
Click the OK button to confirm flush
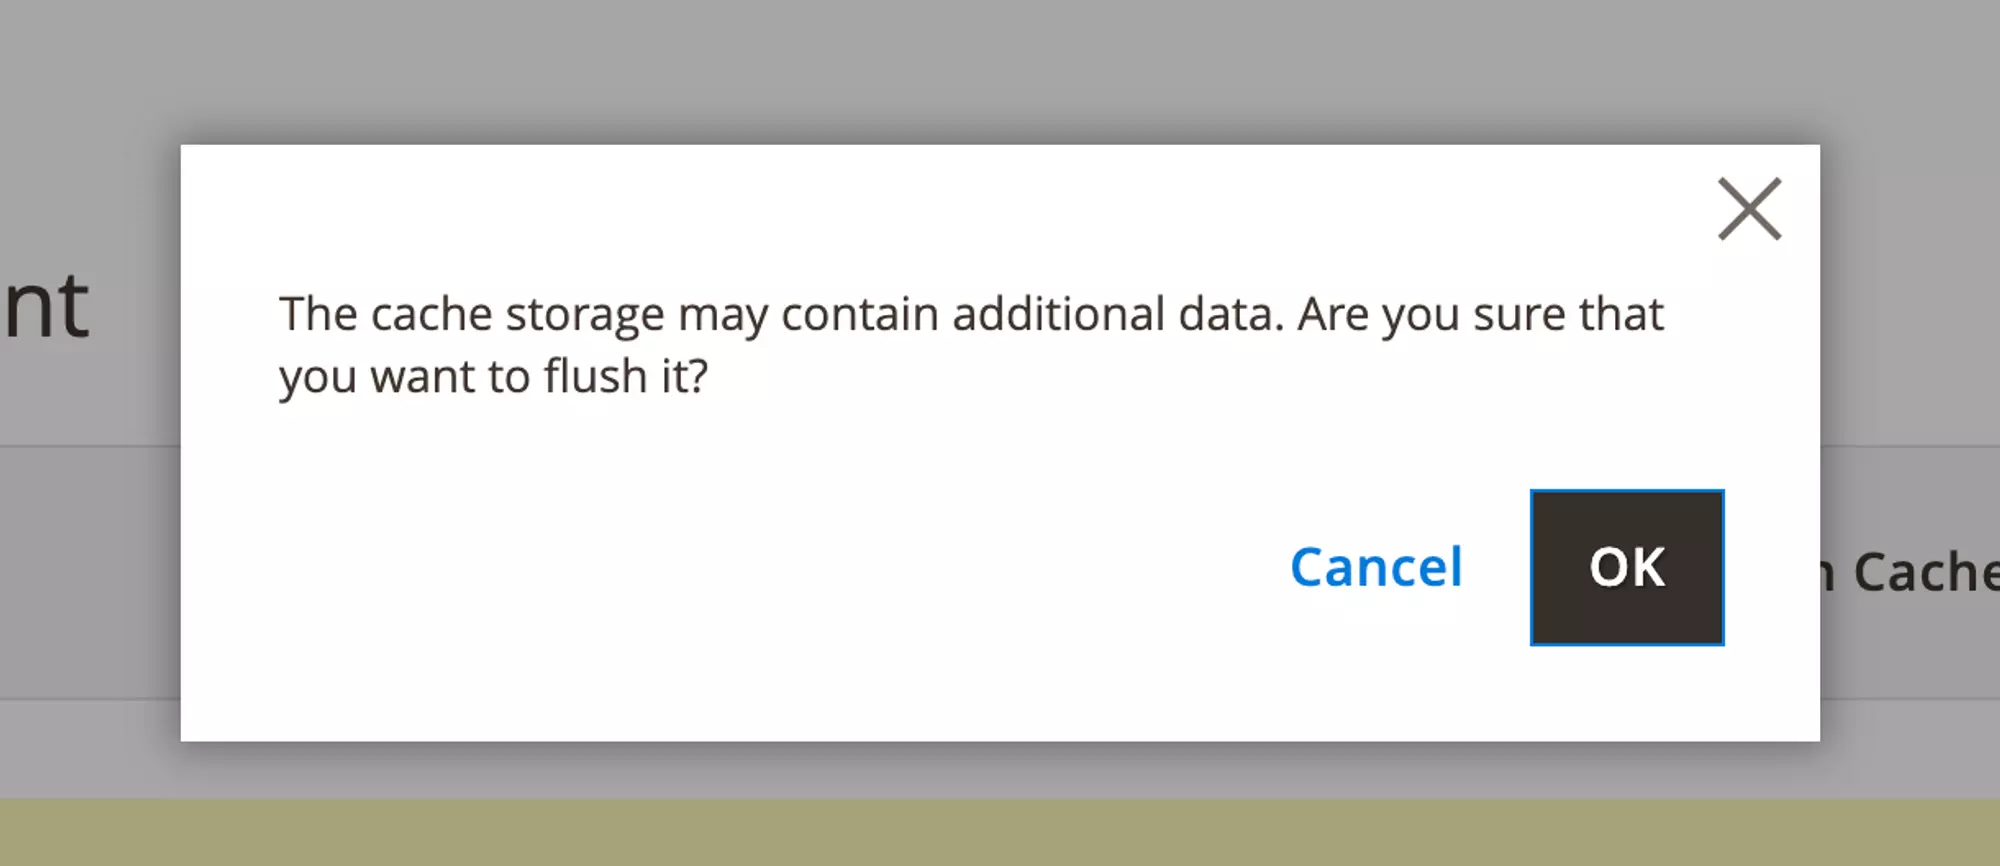pyautogui.click(x=1626, y=567)
